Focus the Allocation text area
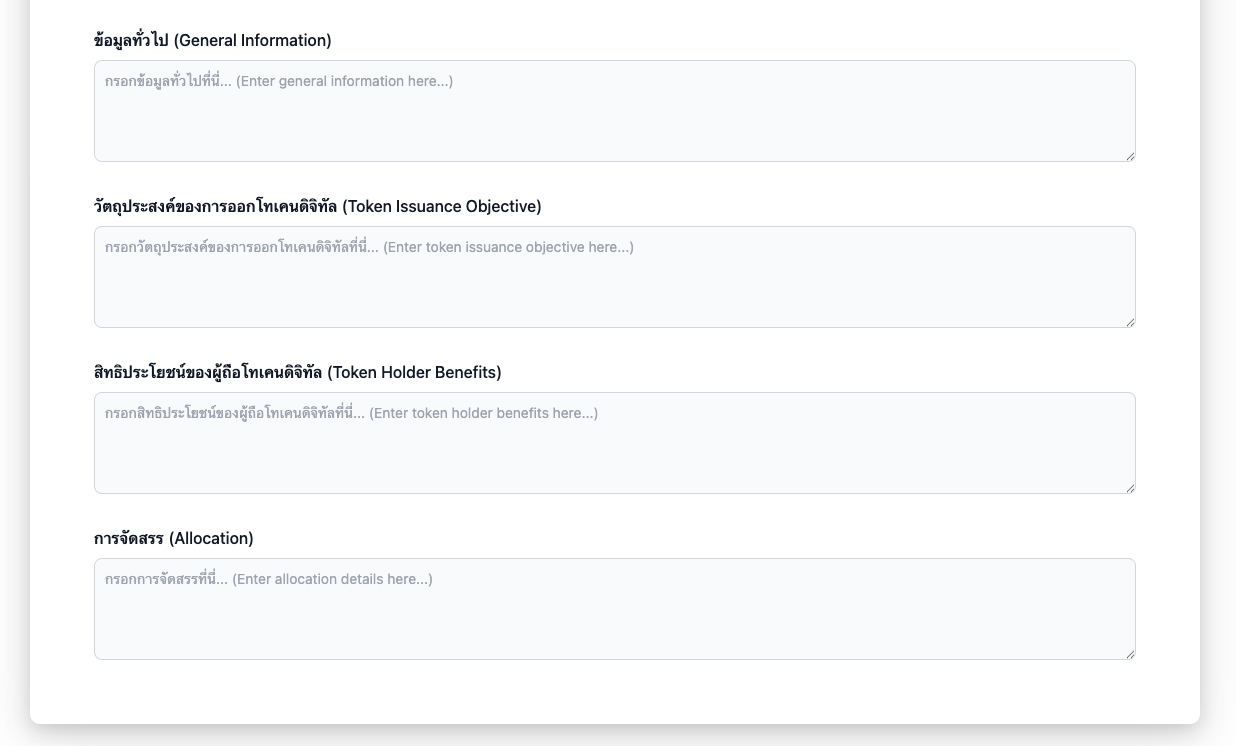This screenshot has height=746, width=1236. (x=614, y=618)
